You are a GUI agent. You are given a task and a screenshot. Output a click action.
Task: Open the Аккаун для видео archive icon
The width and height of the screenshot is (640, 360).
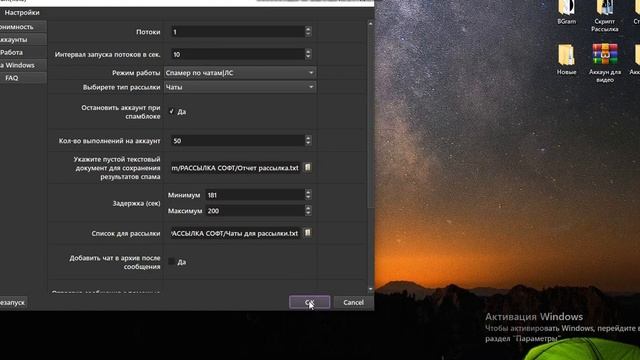(605, 62)
